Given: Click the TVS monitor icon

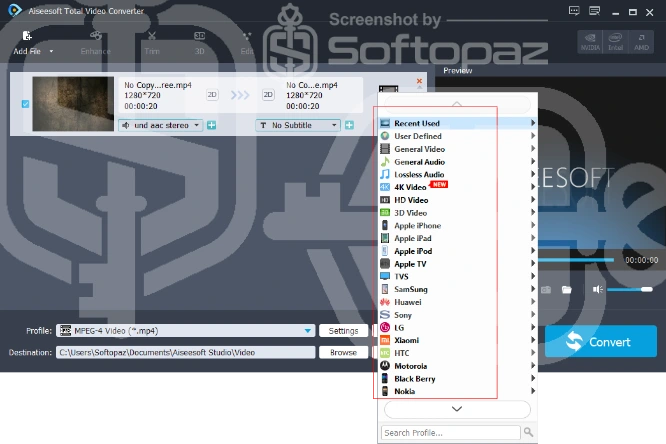Looking at the screenshot, I should (x=385, y=276).
